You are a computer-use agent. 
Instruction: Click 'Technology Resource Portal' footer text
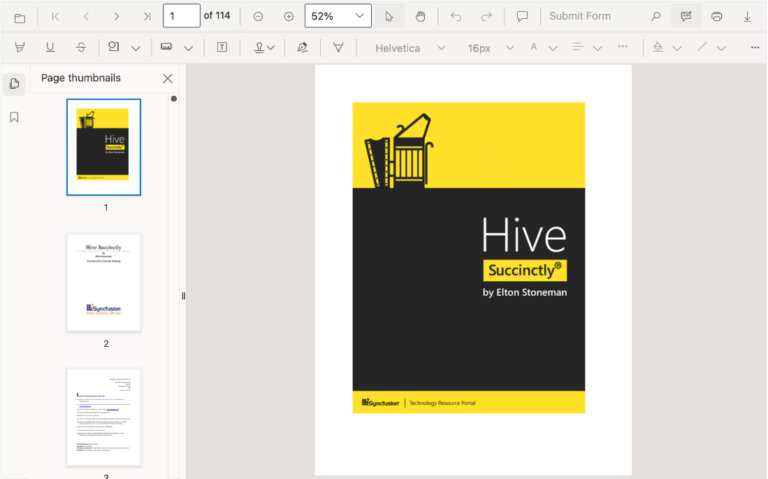click(442, 403)
